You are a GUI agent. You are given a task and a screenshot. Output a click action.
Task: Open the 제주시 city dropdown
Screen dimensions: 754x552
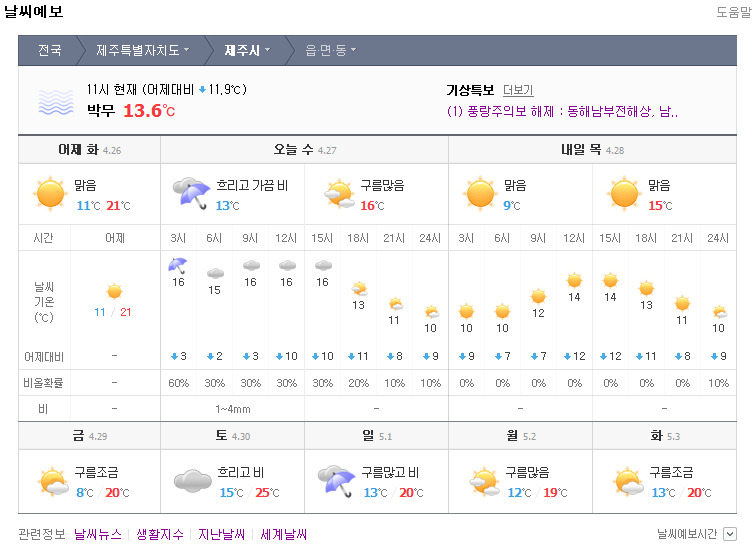pyautogui.click(x=246, y=50)
